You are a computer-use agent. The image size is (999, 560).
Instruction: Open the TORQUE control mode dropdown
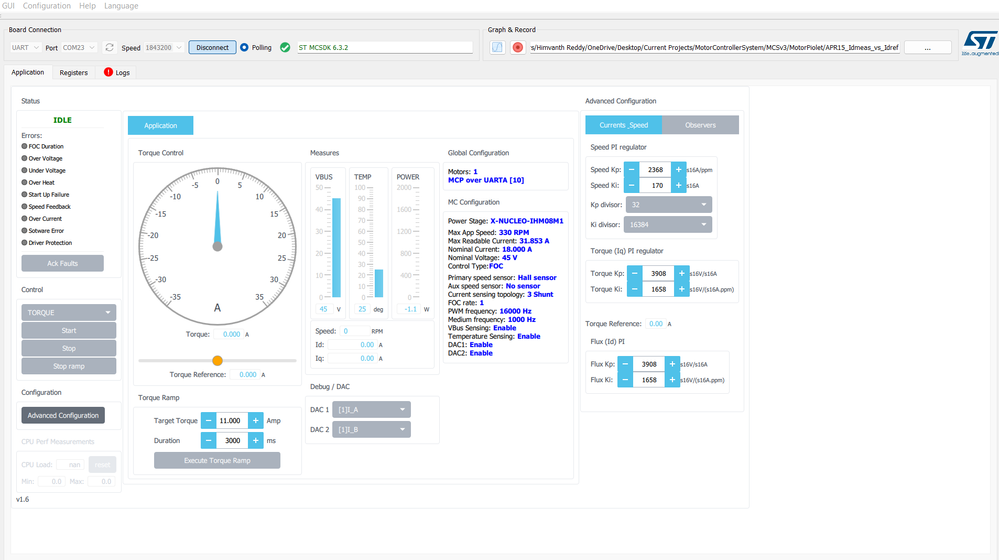69,312
